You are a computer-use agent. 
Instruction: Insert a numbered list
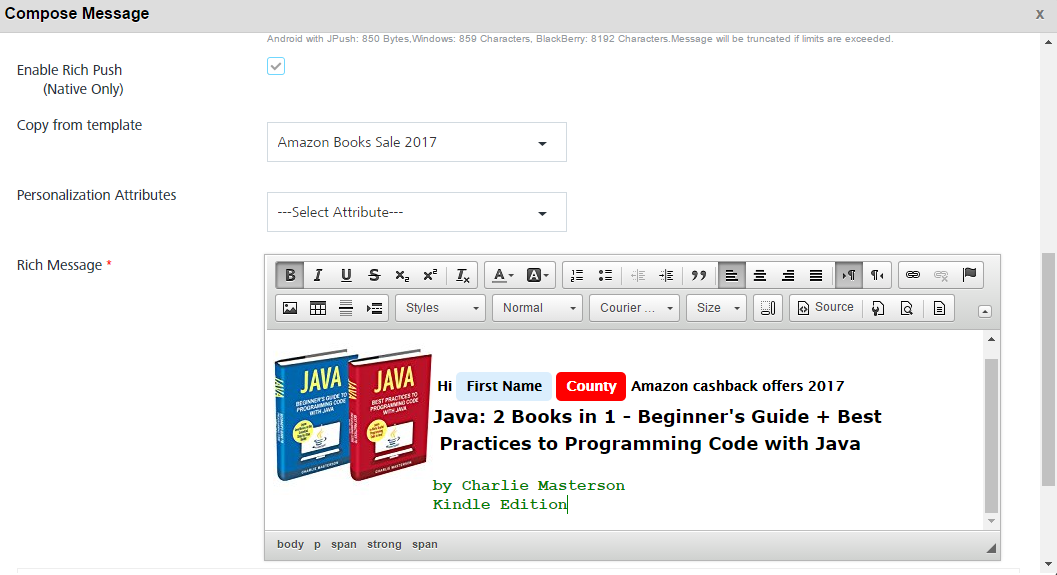click(x=577, y=275)
